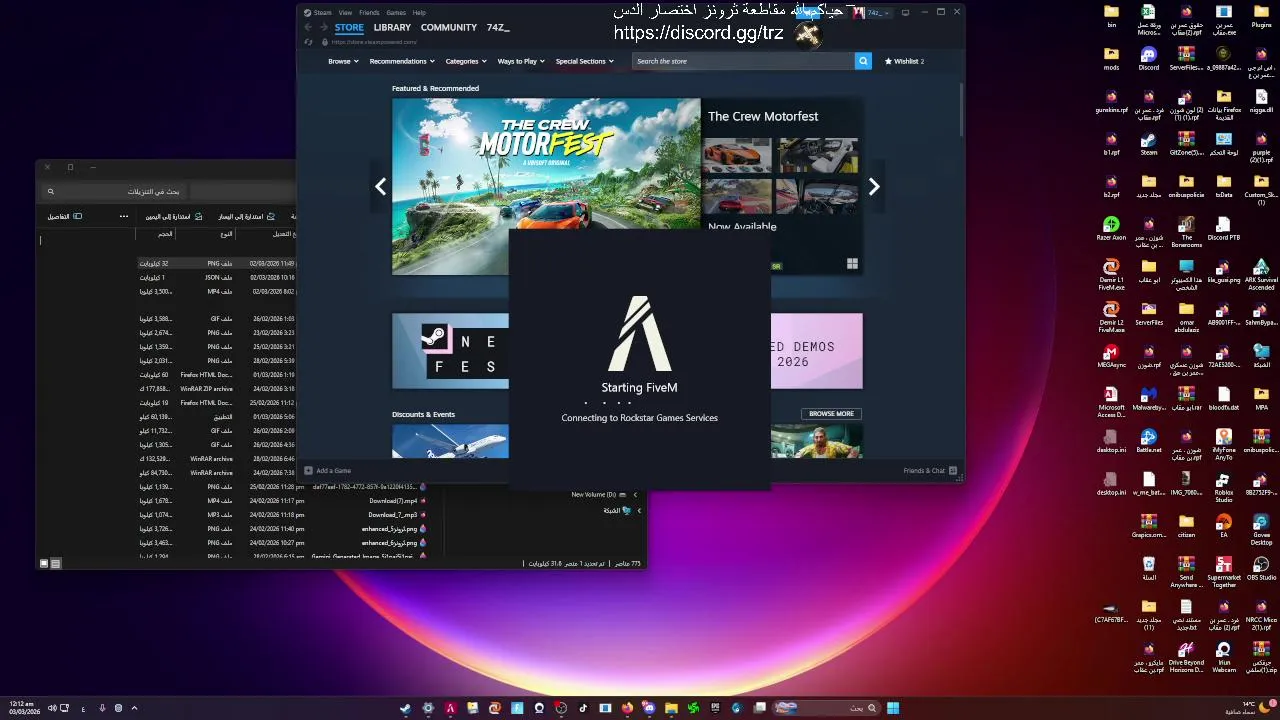Open File Explorer from the taskbar
Image resolution: width=1280 pixels, height=720 pixels.
pos(671,708)
